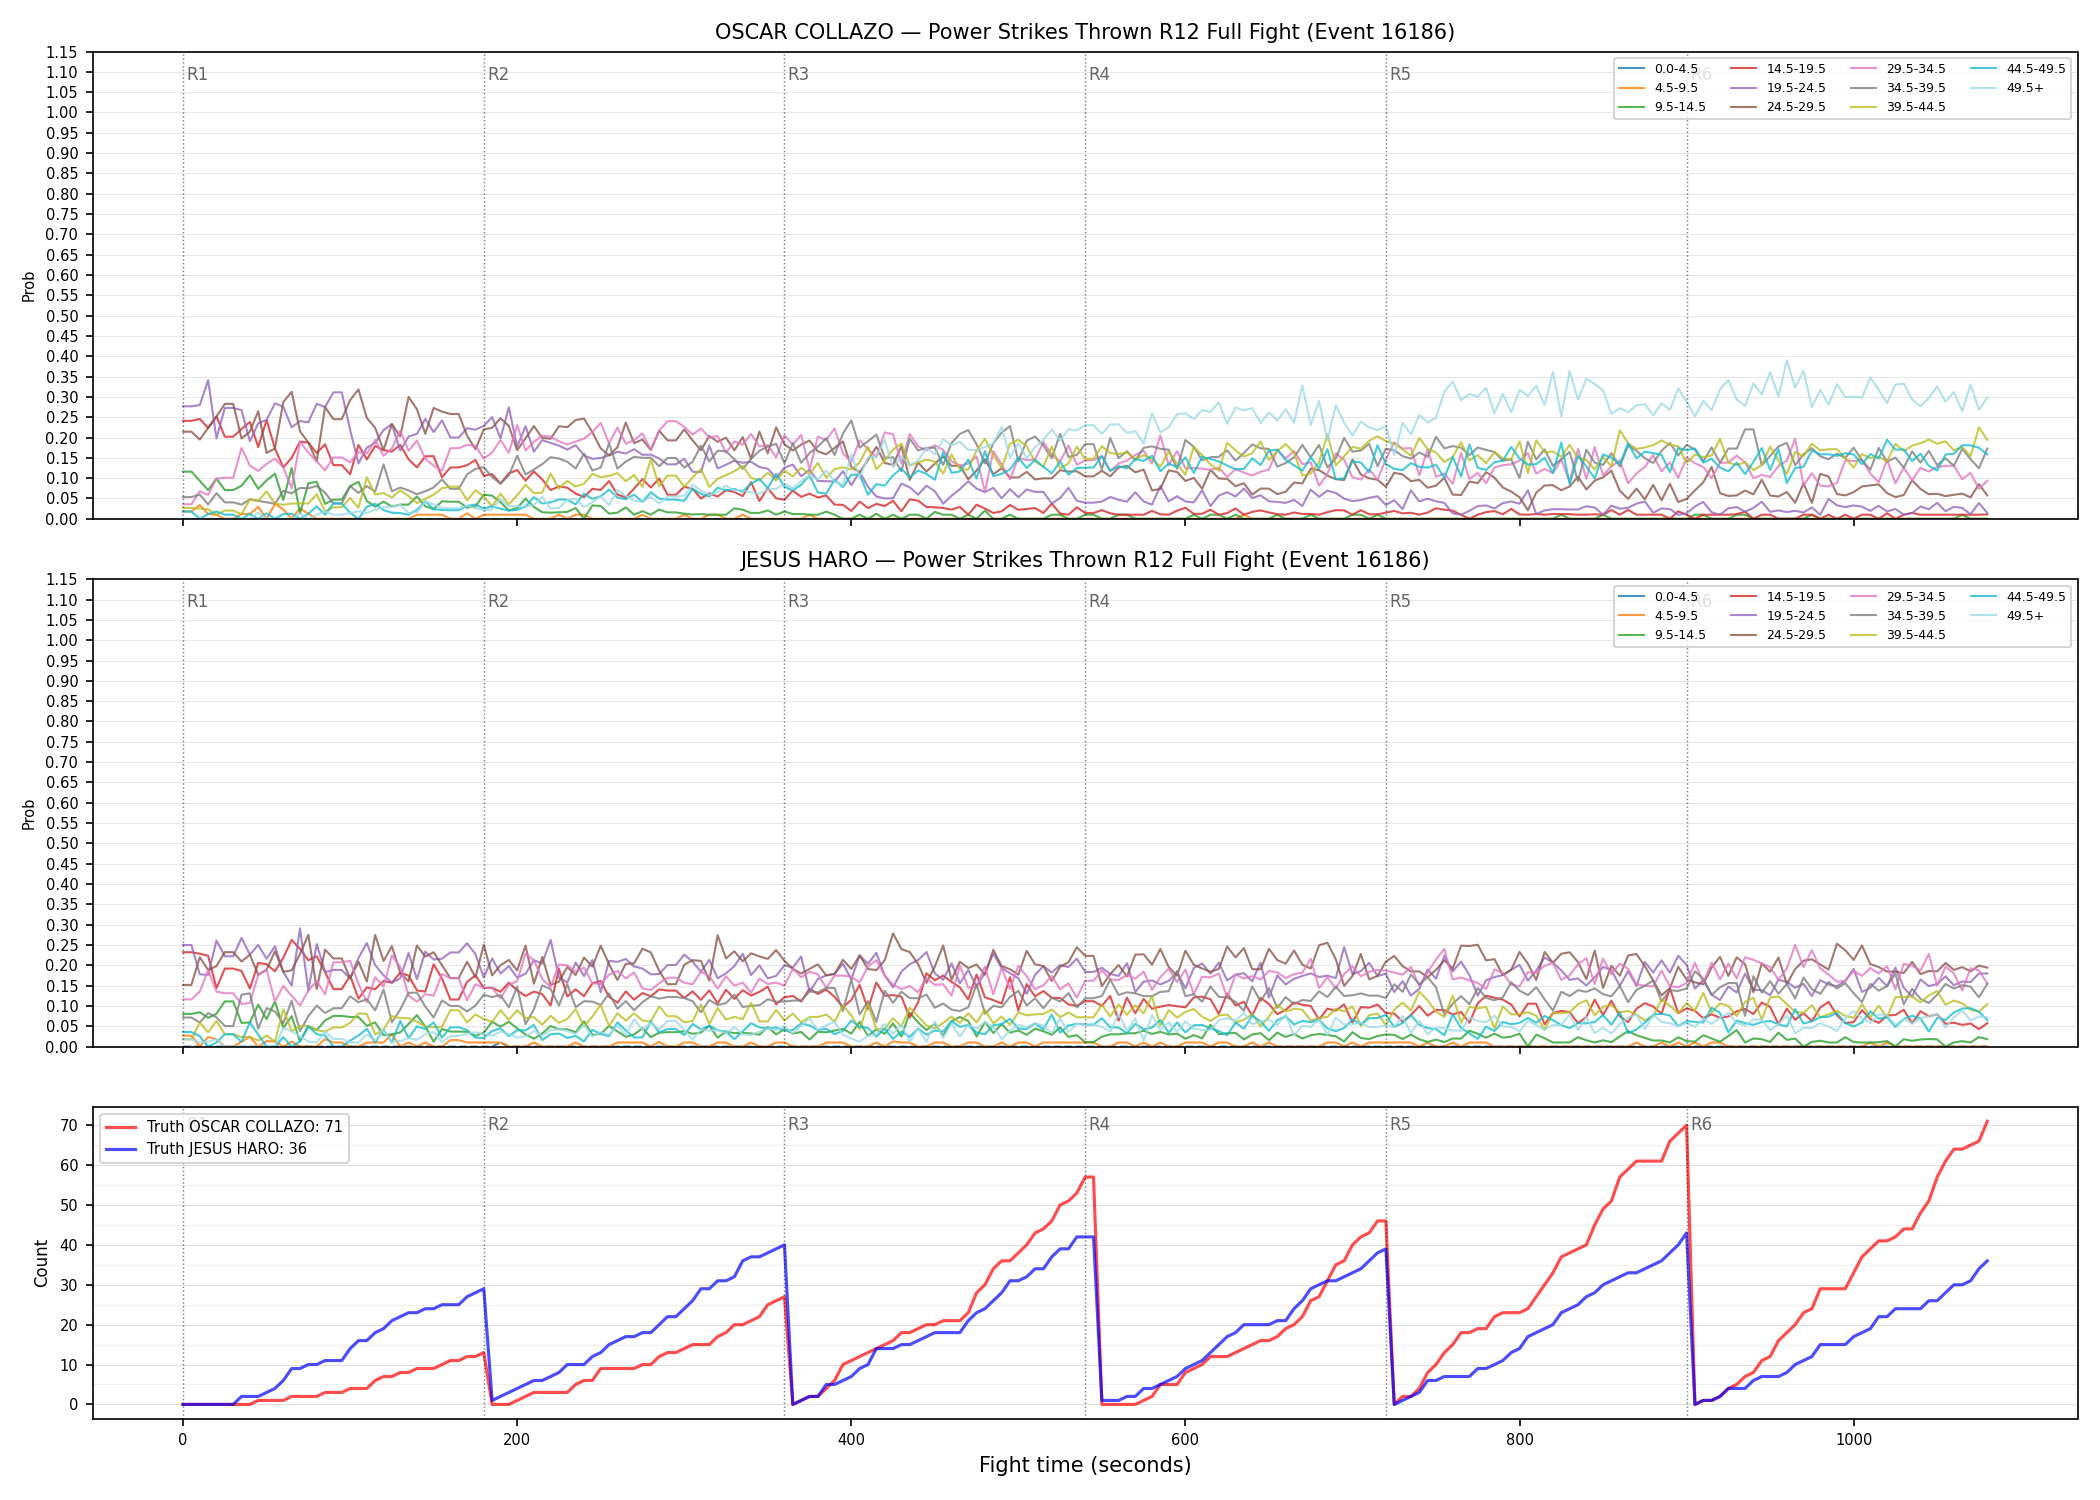
Task: Select 39.5-44.5 legend entry in Collazo chart
Action: point(1898,107)
